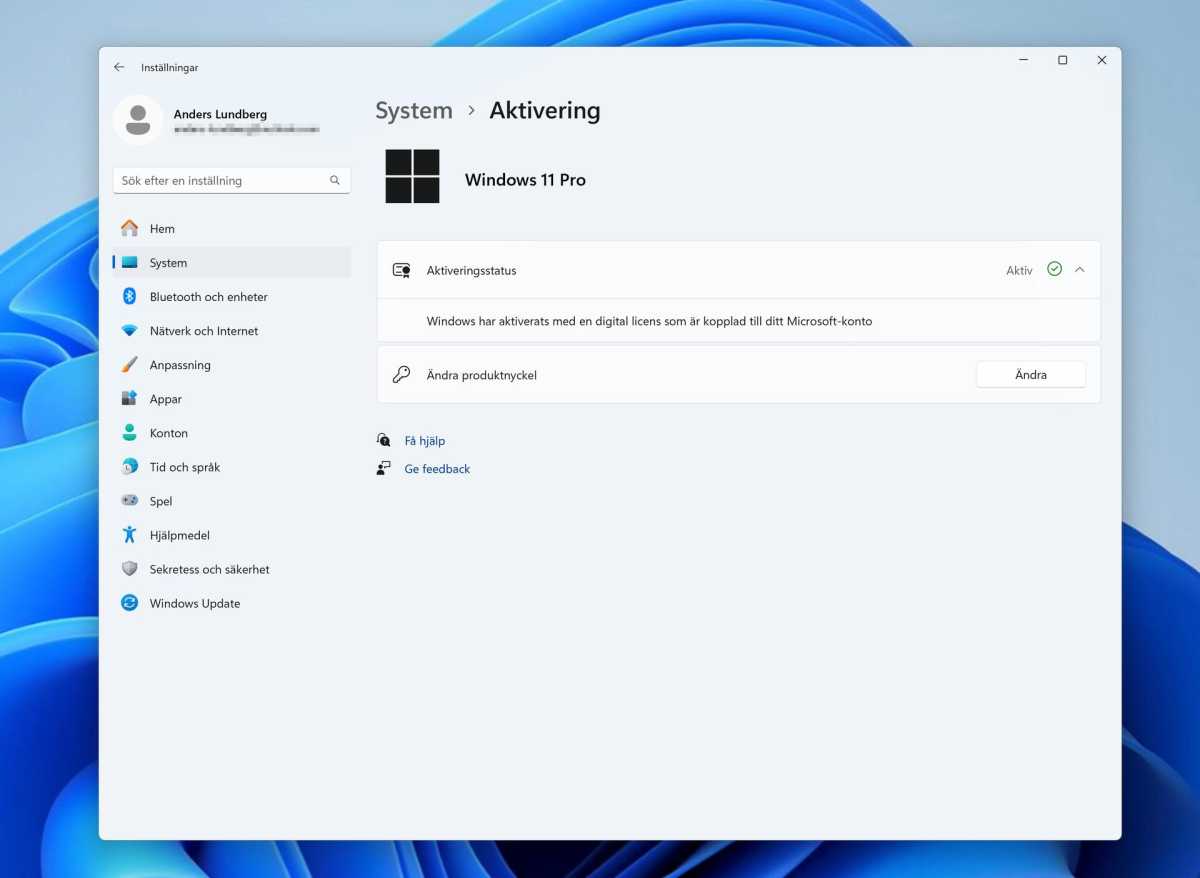Open Nätverk och Internet settings
Image resolution: width=1200 pixels, height=878 pixels.
129,330
